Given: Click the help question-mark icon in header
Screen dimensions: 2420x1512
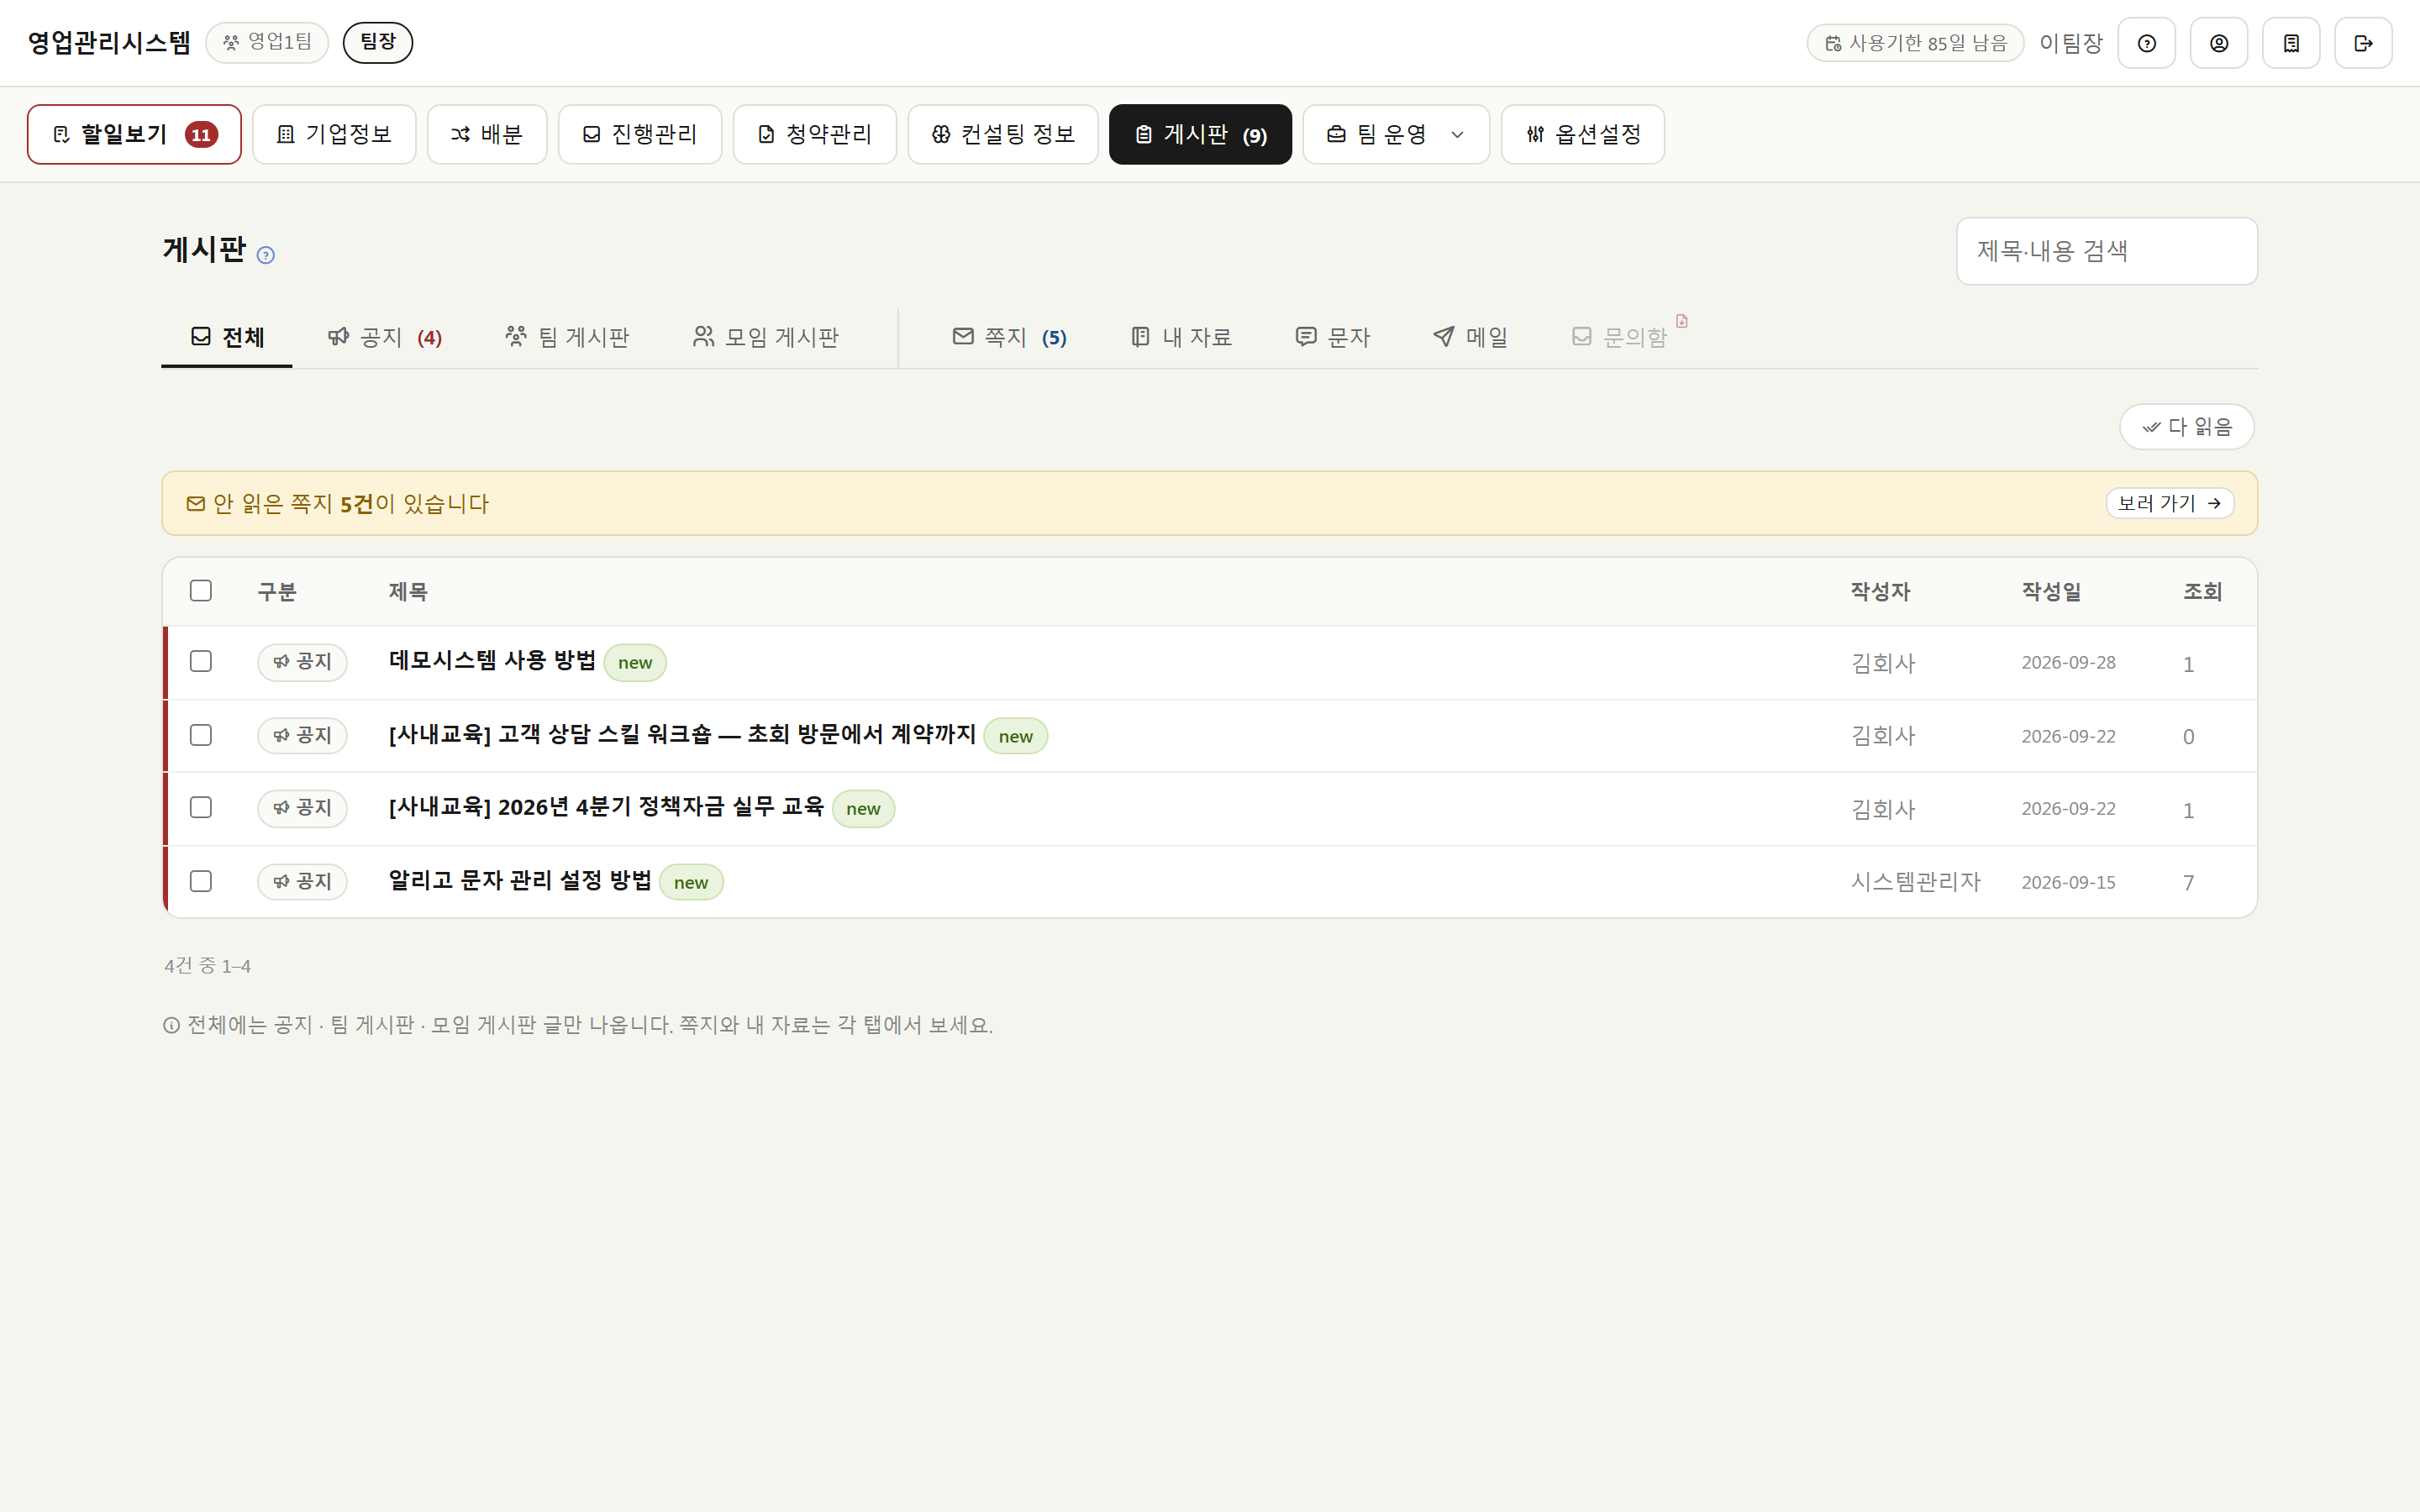Looking at the screenshot, I should pyautogui.click(x=2146, y=43).
